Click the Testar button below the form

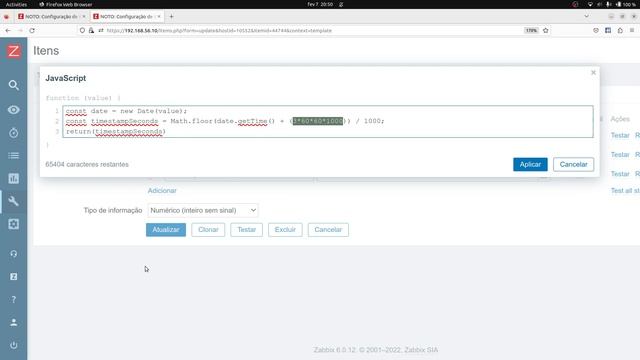coord(247,230)
